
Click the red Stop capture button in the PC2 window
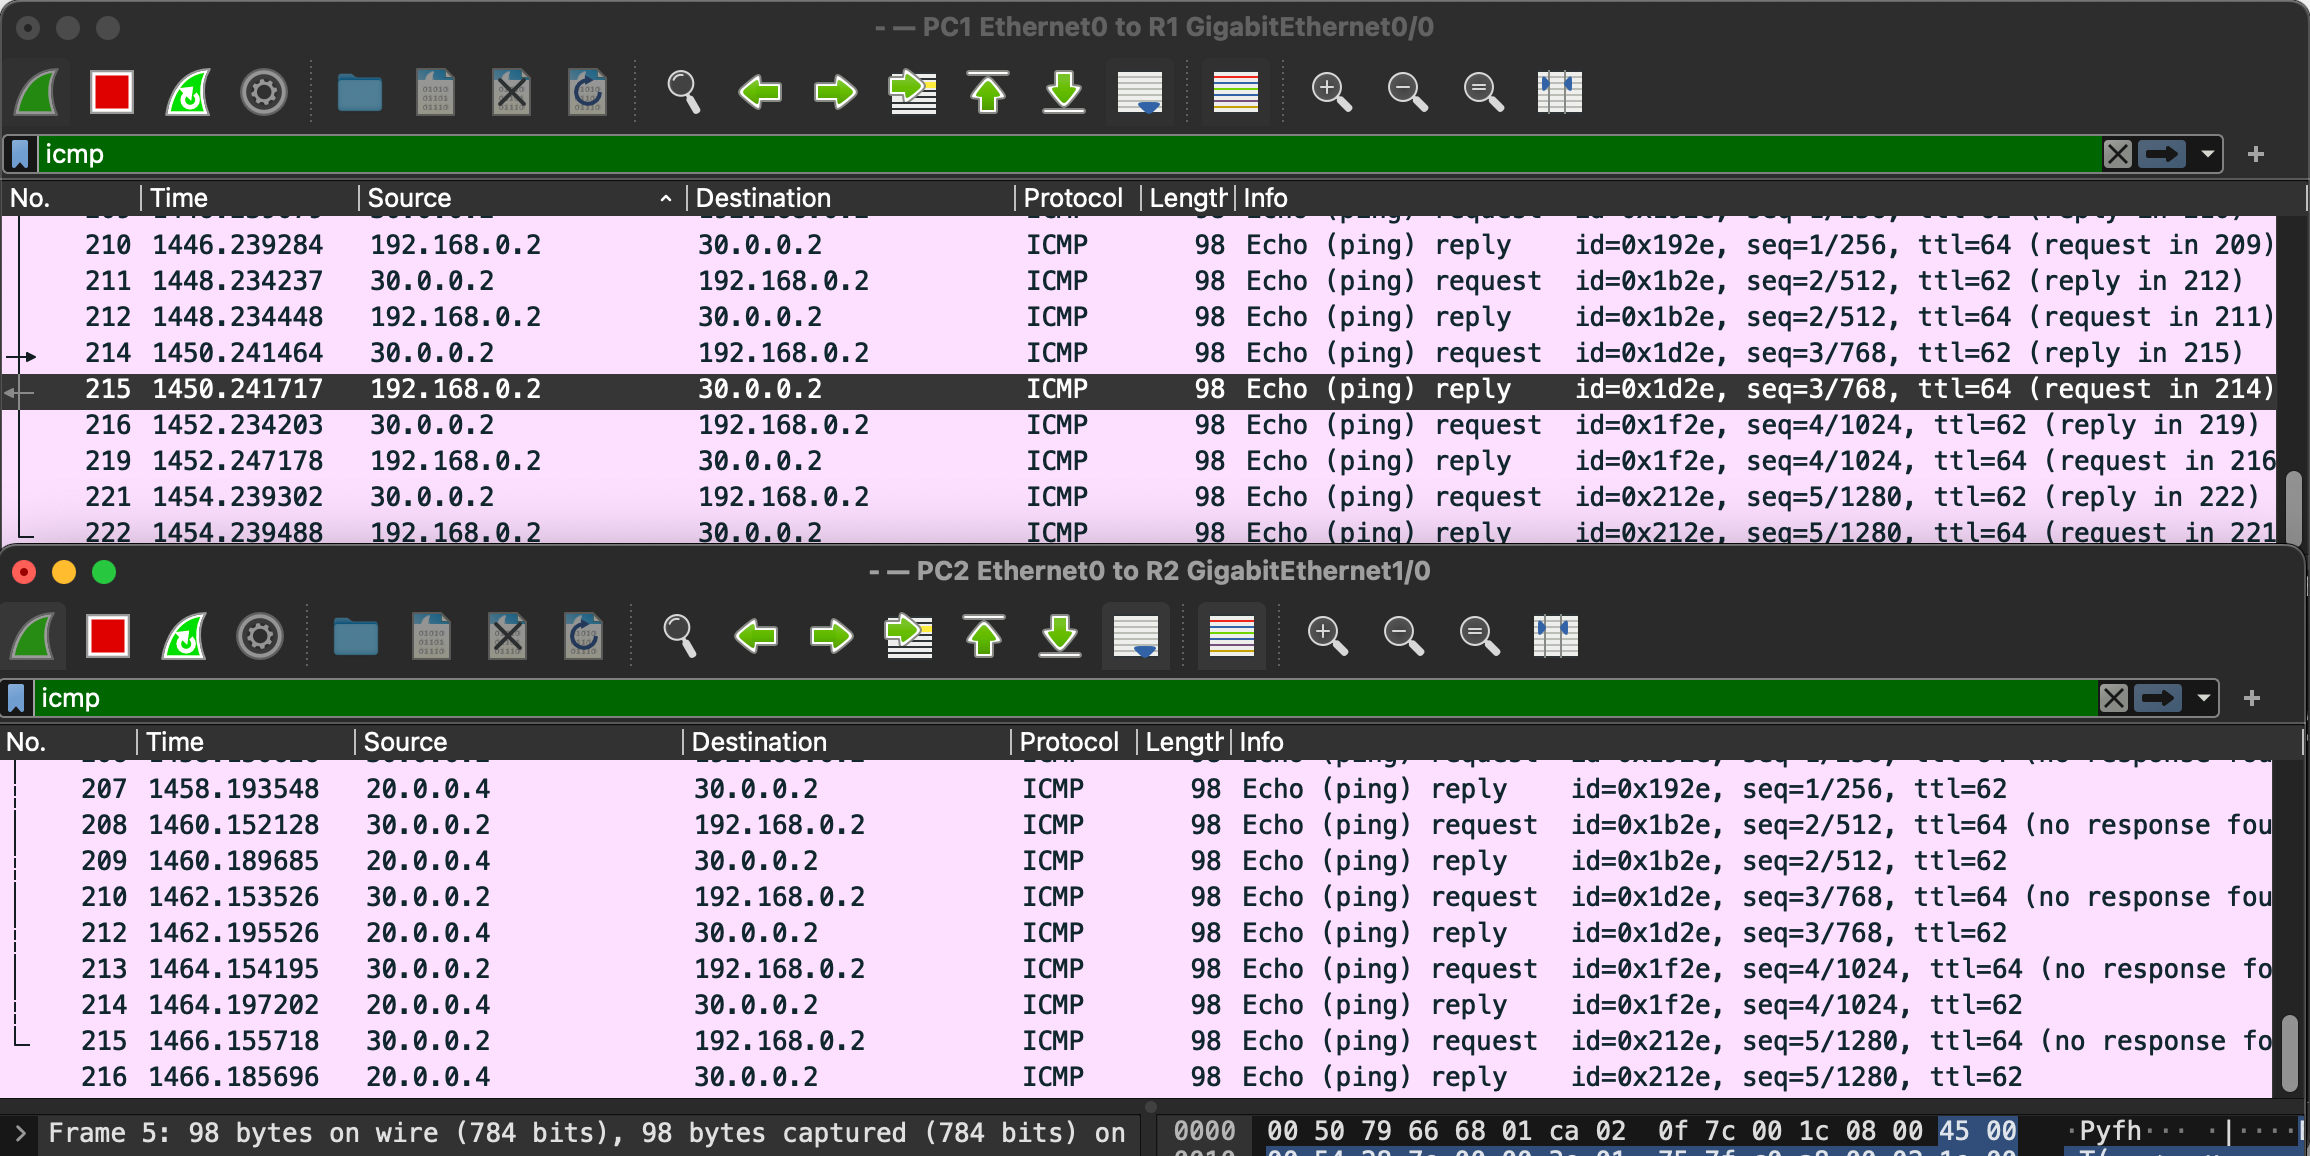107,636
